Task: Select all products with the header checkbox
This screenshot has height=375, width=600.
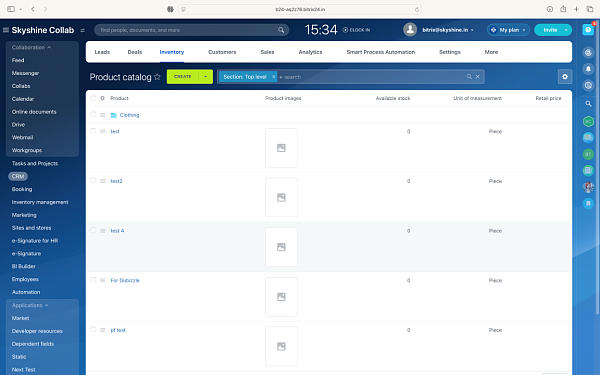Action: point(93,98)
